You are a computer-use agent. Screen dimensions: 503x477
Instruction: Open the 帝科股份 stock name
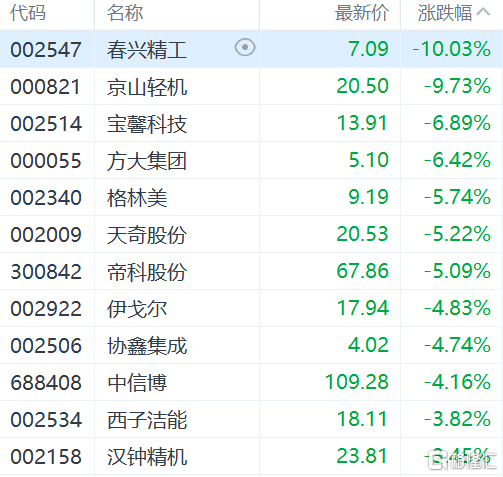click(147, 272)
